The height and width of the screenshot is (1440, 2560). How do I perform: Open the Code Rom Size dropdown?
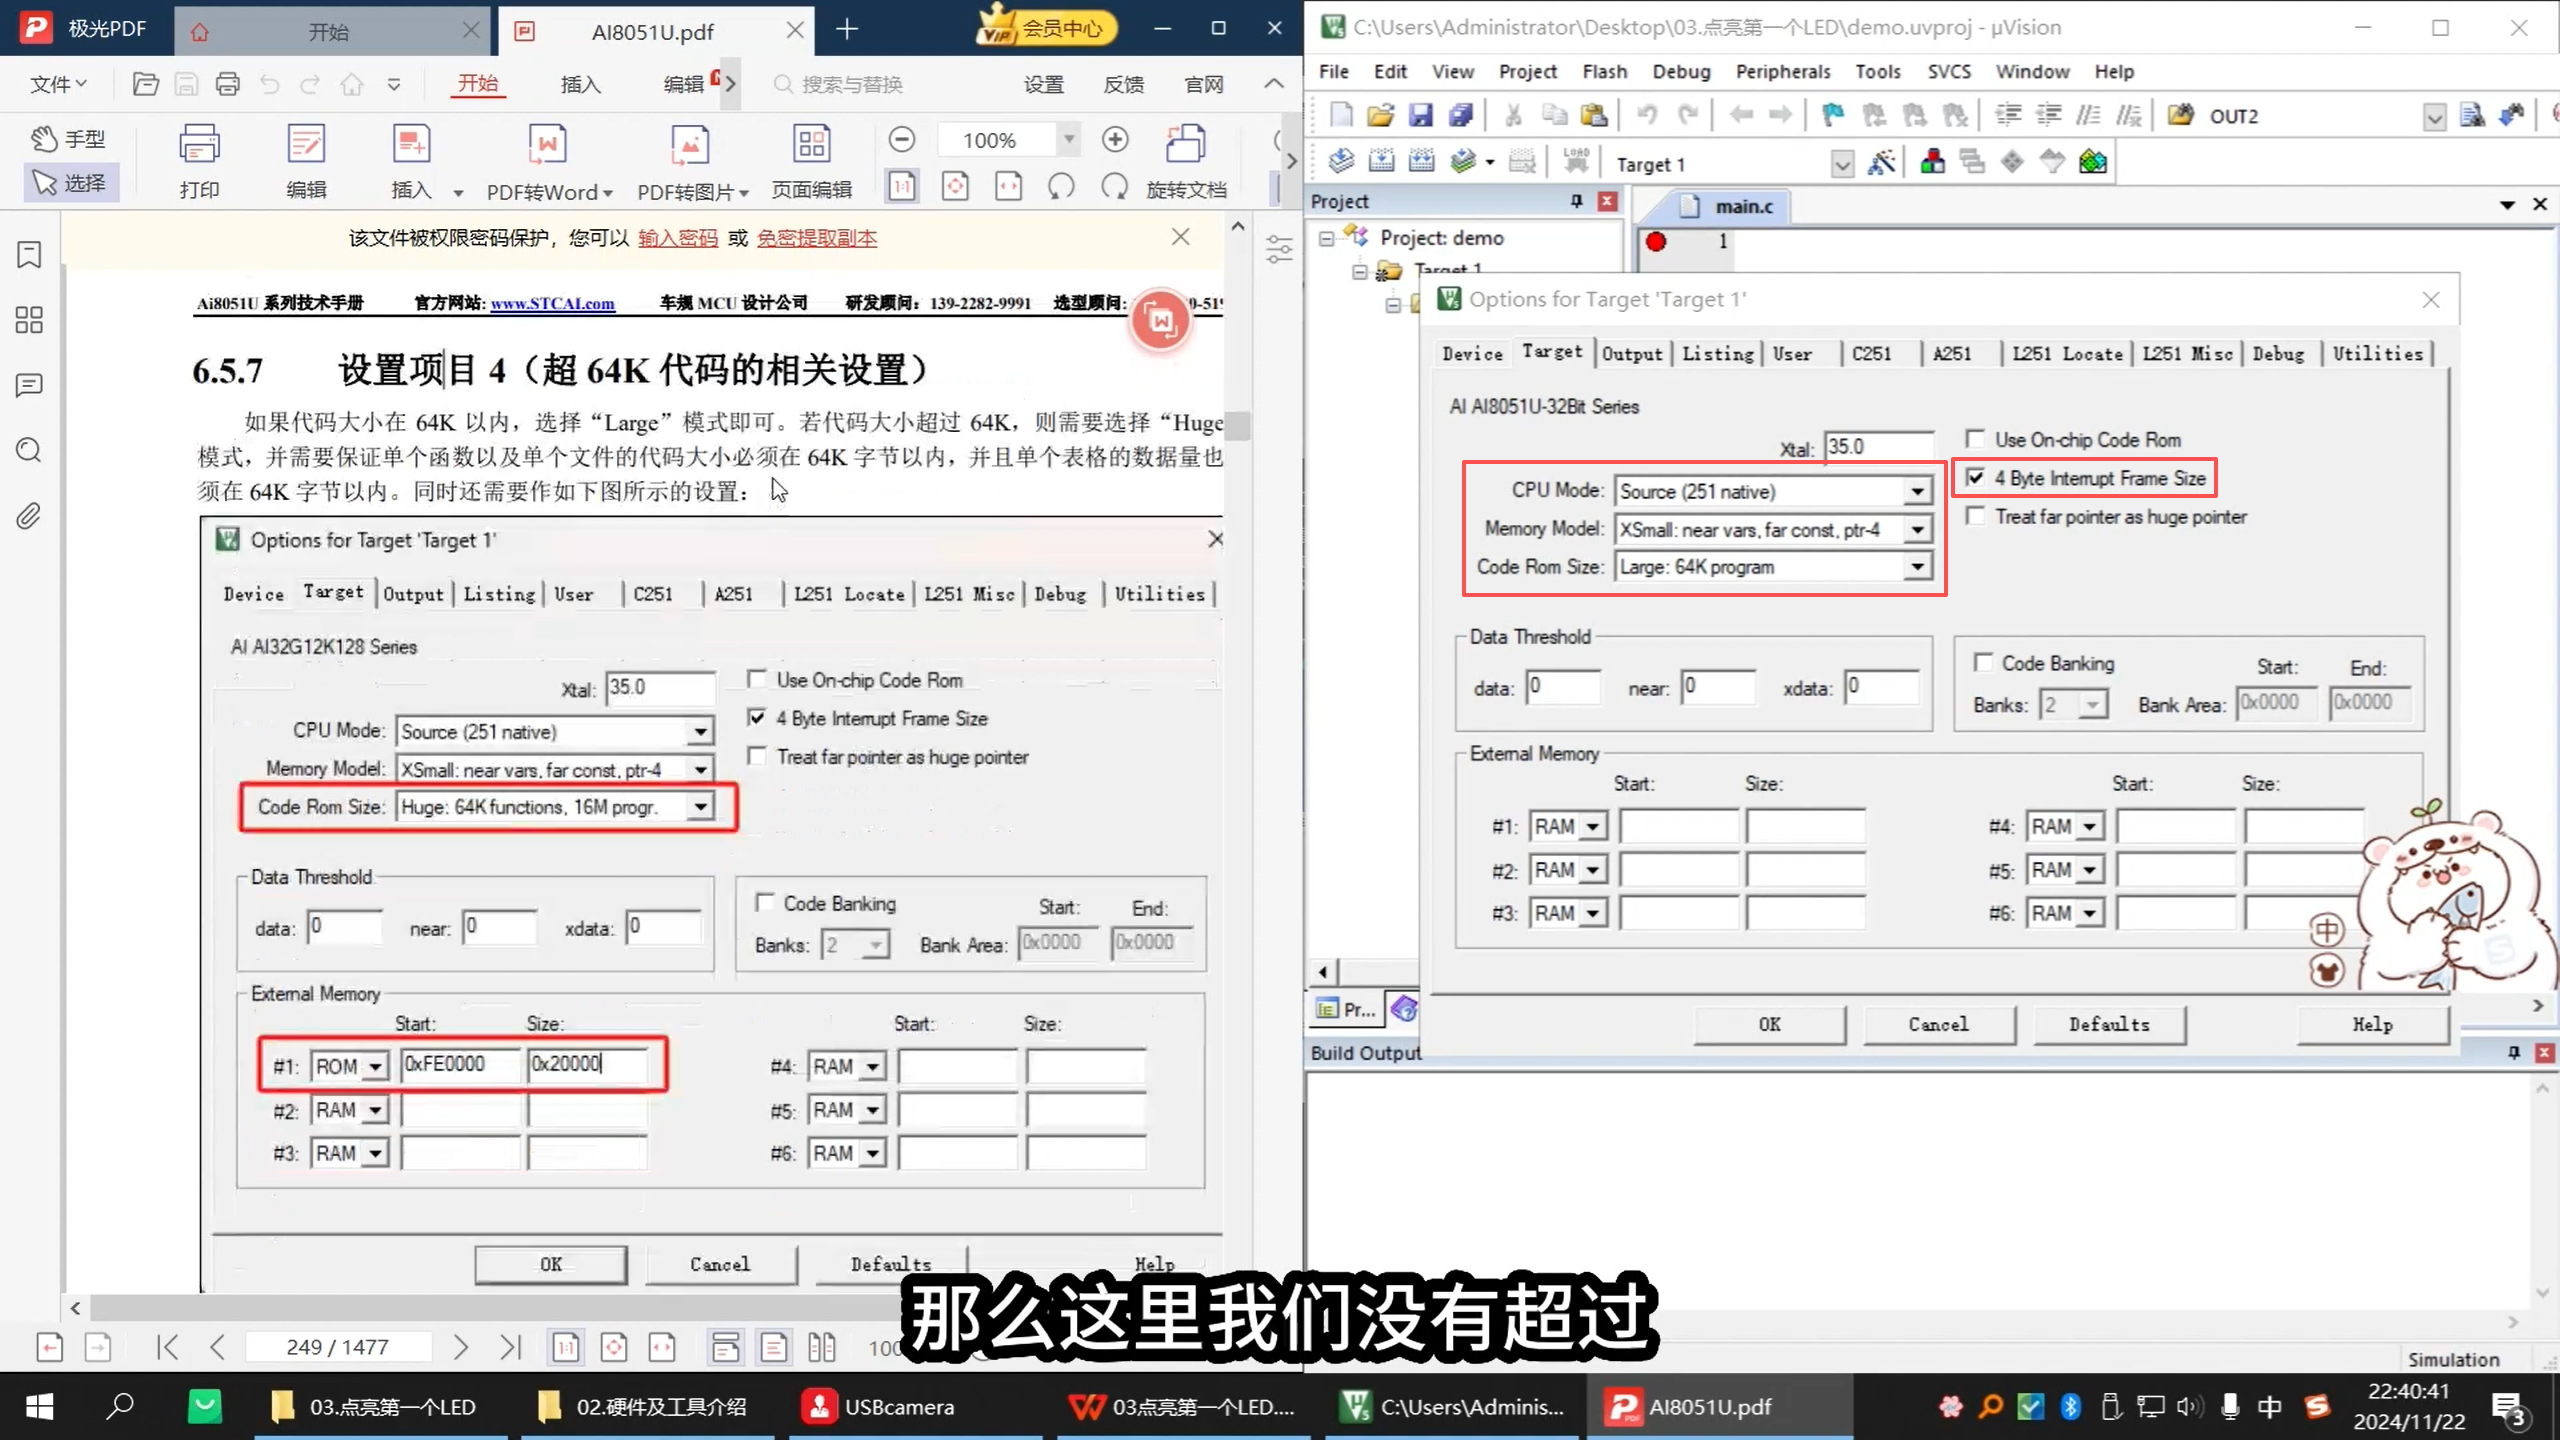[1918, 567]
